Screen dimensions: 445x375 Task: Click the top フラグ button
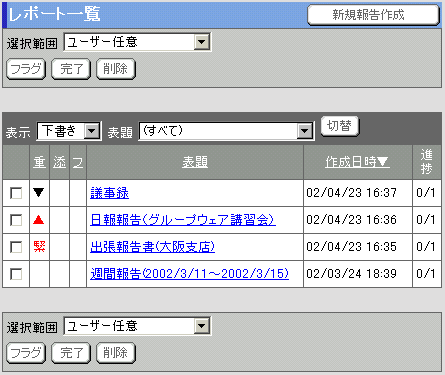click(x=26, y=69)
